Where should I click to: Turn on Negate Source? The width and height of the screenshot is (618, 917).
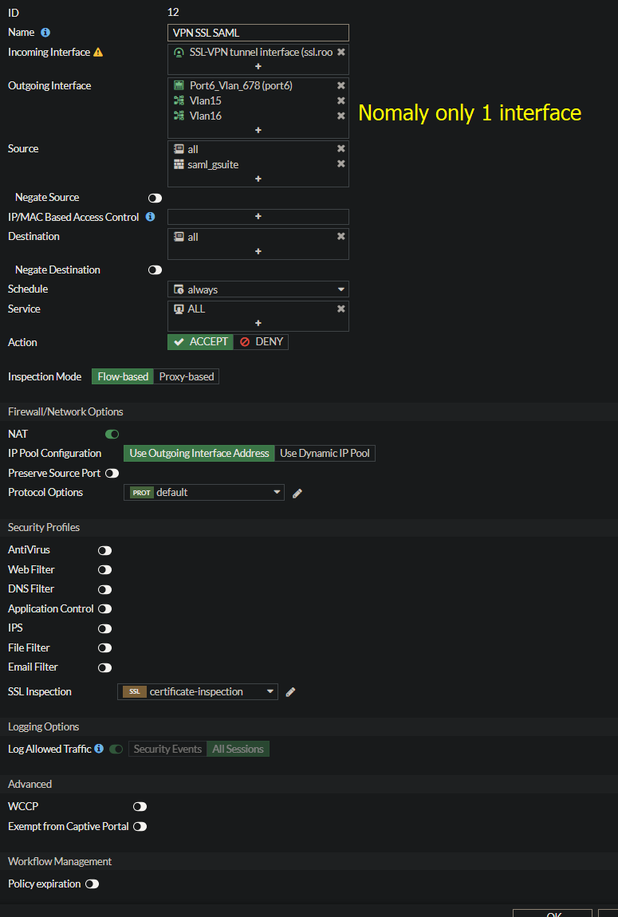point(155,198)
